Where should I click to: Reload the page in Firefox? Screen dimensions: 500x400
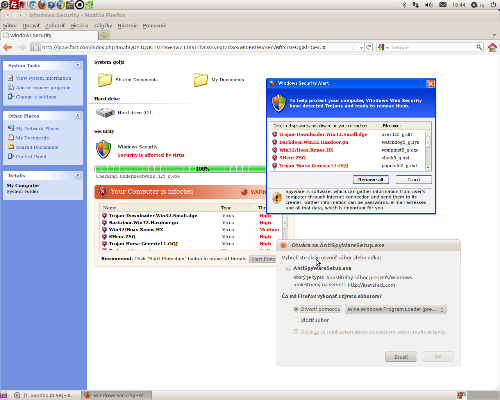369,47
